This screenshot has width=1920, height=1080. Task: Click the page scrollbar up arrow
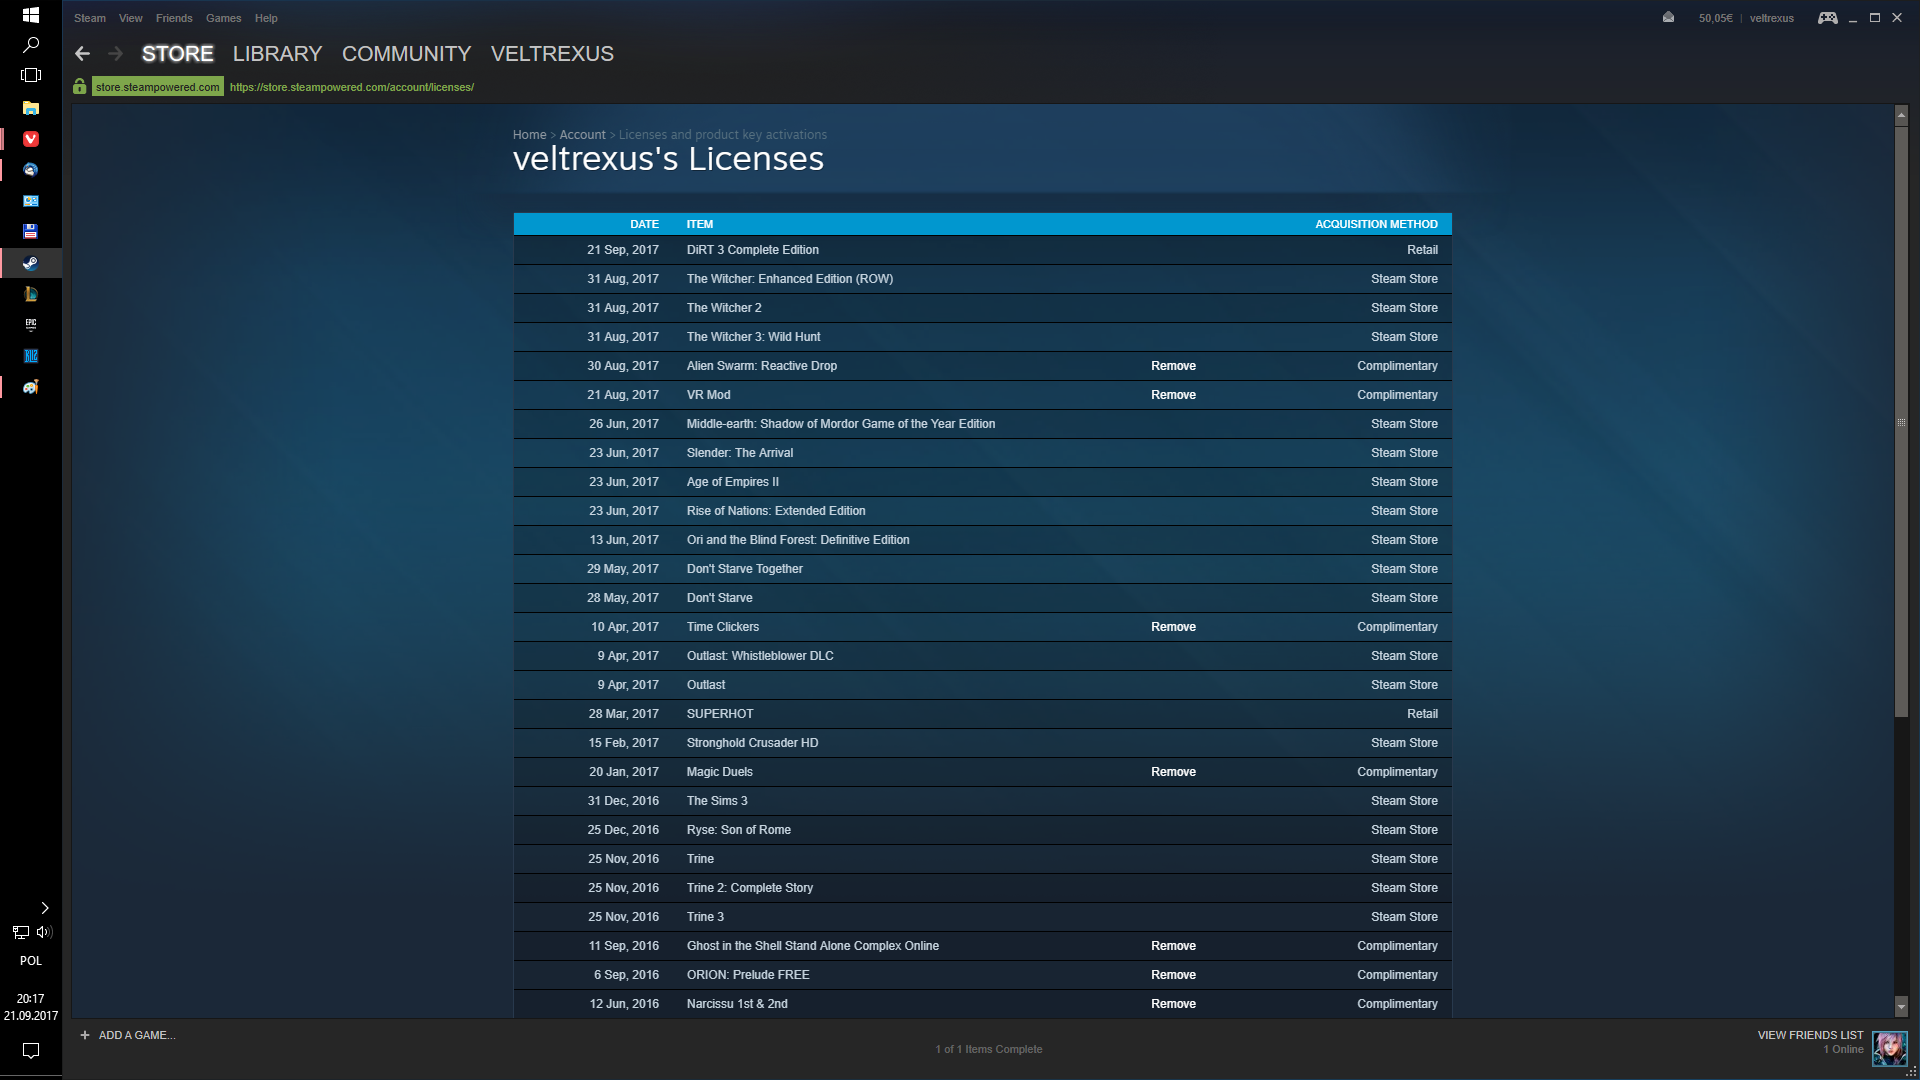pos(1901,116)
